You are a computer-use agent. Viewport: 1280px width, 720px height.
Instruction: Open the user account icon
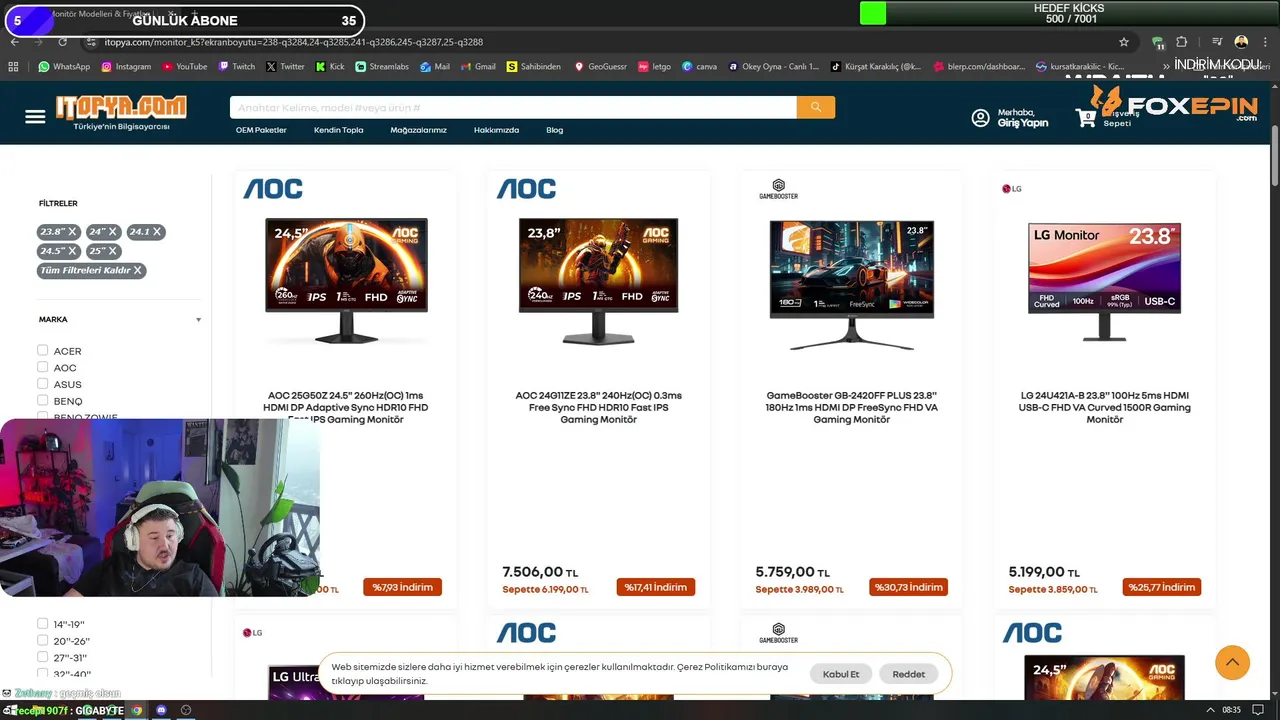pos(980,118)
